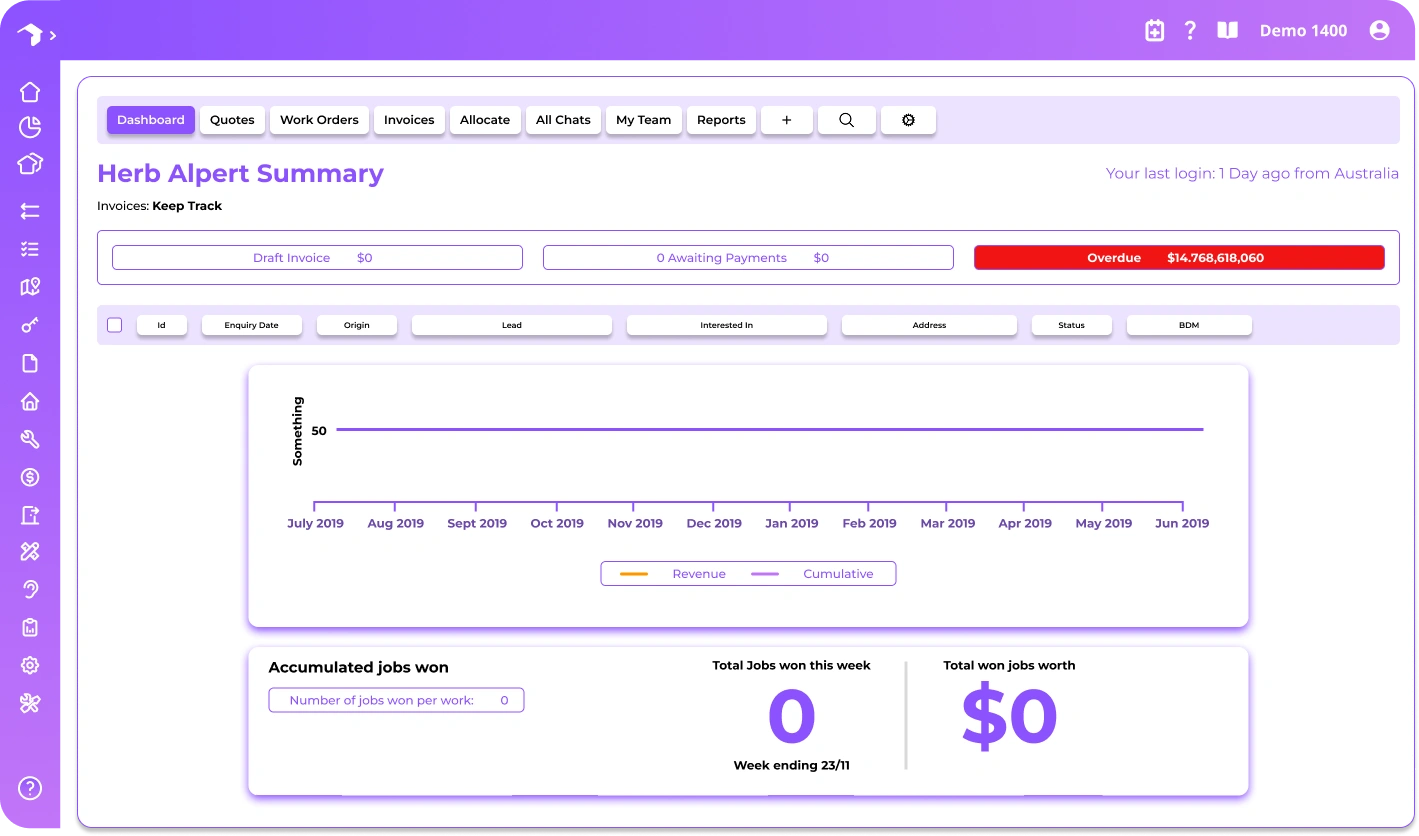
Task: Open the map pin sidebar icon
Action: (30, 287)
